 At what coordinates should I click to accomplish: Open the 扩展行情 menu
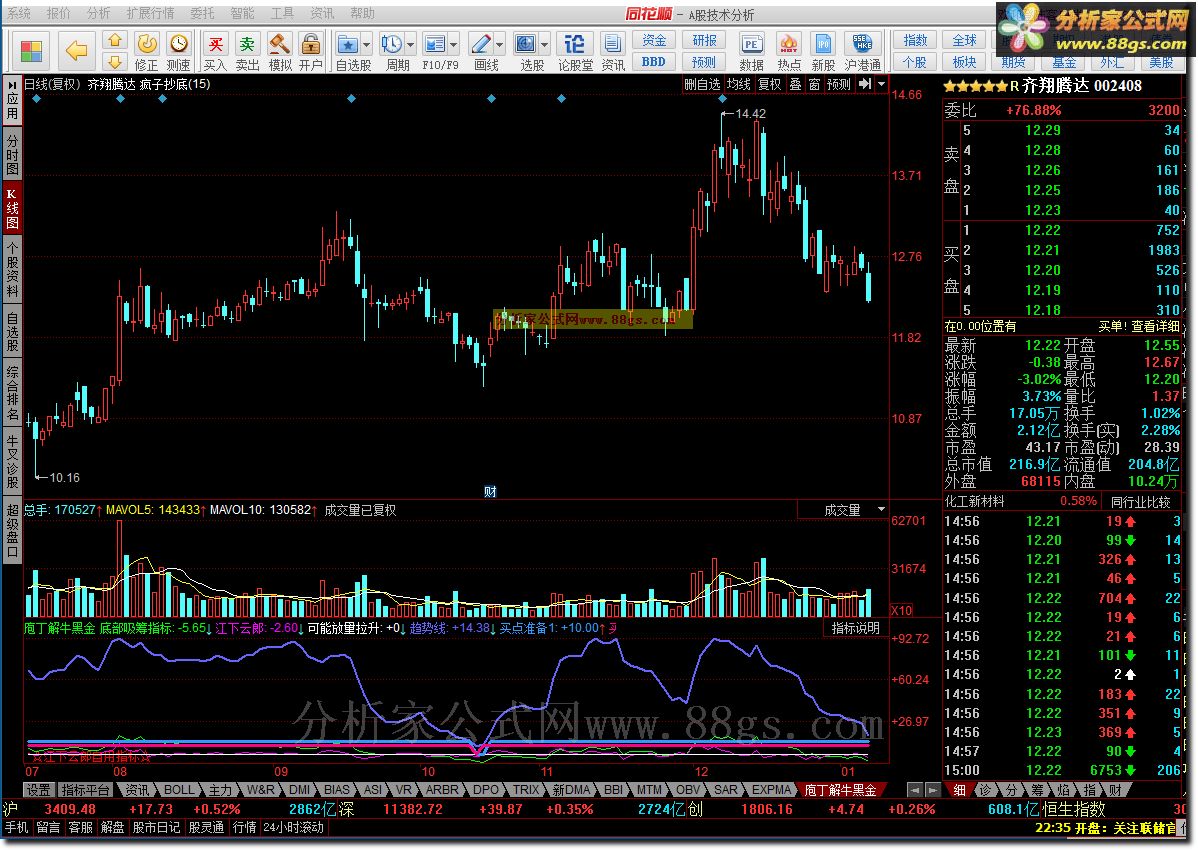click(x=151, y=13)
